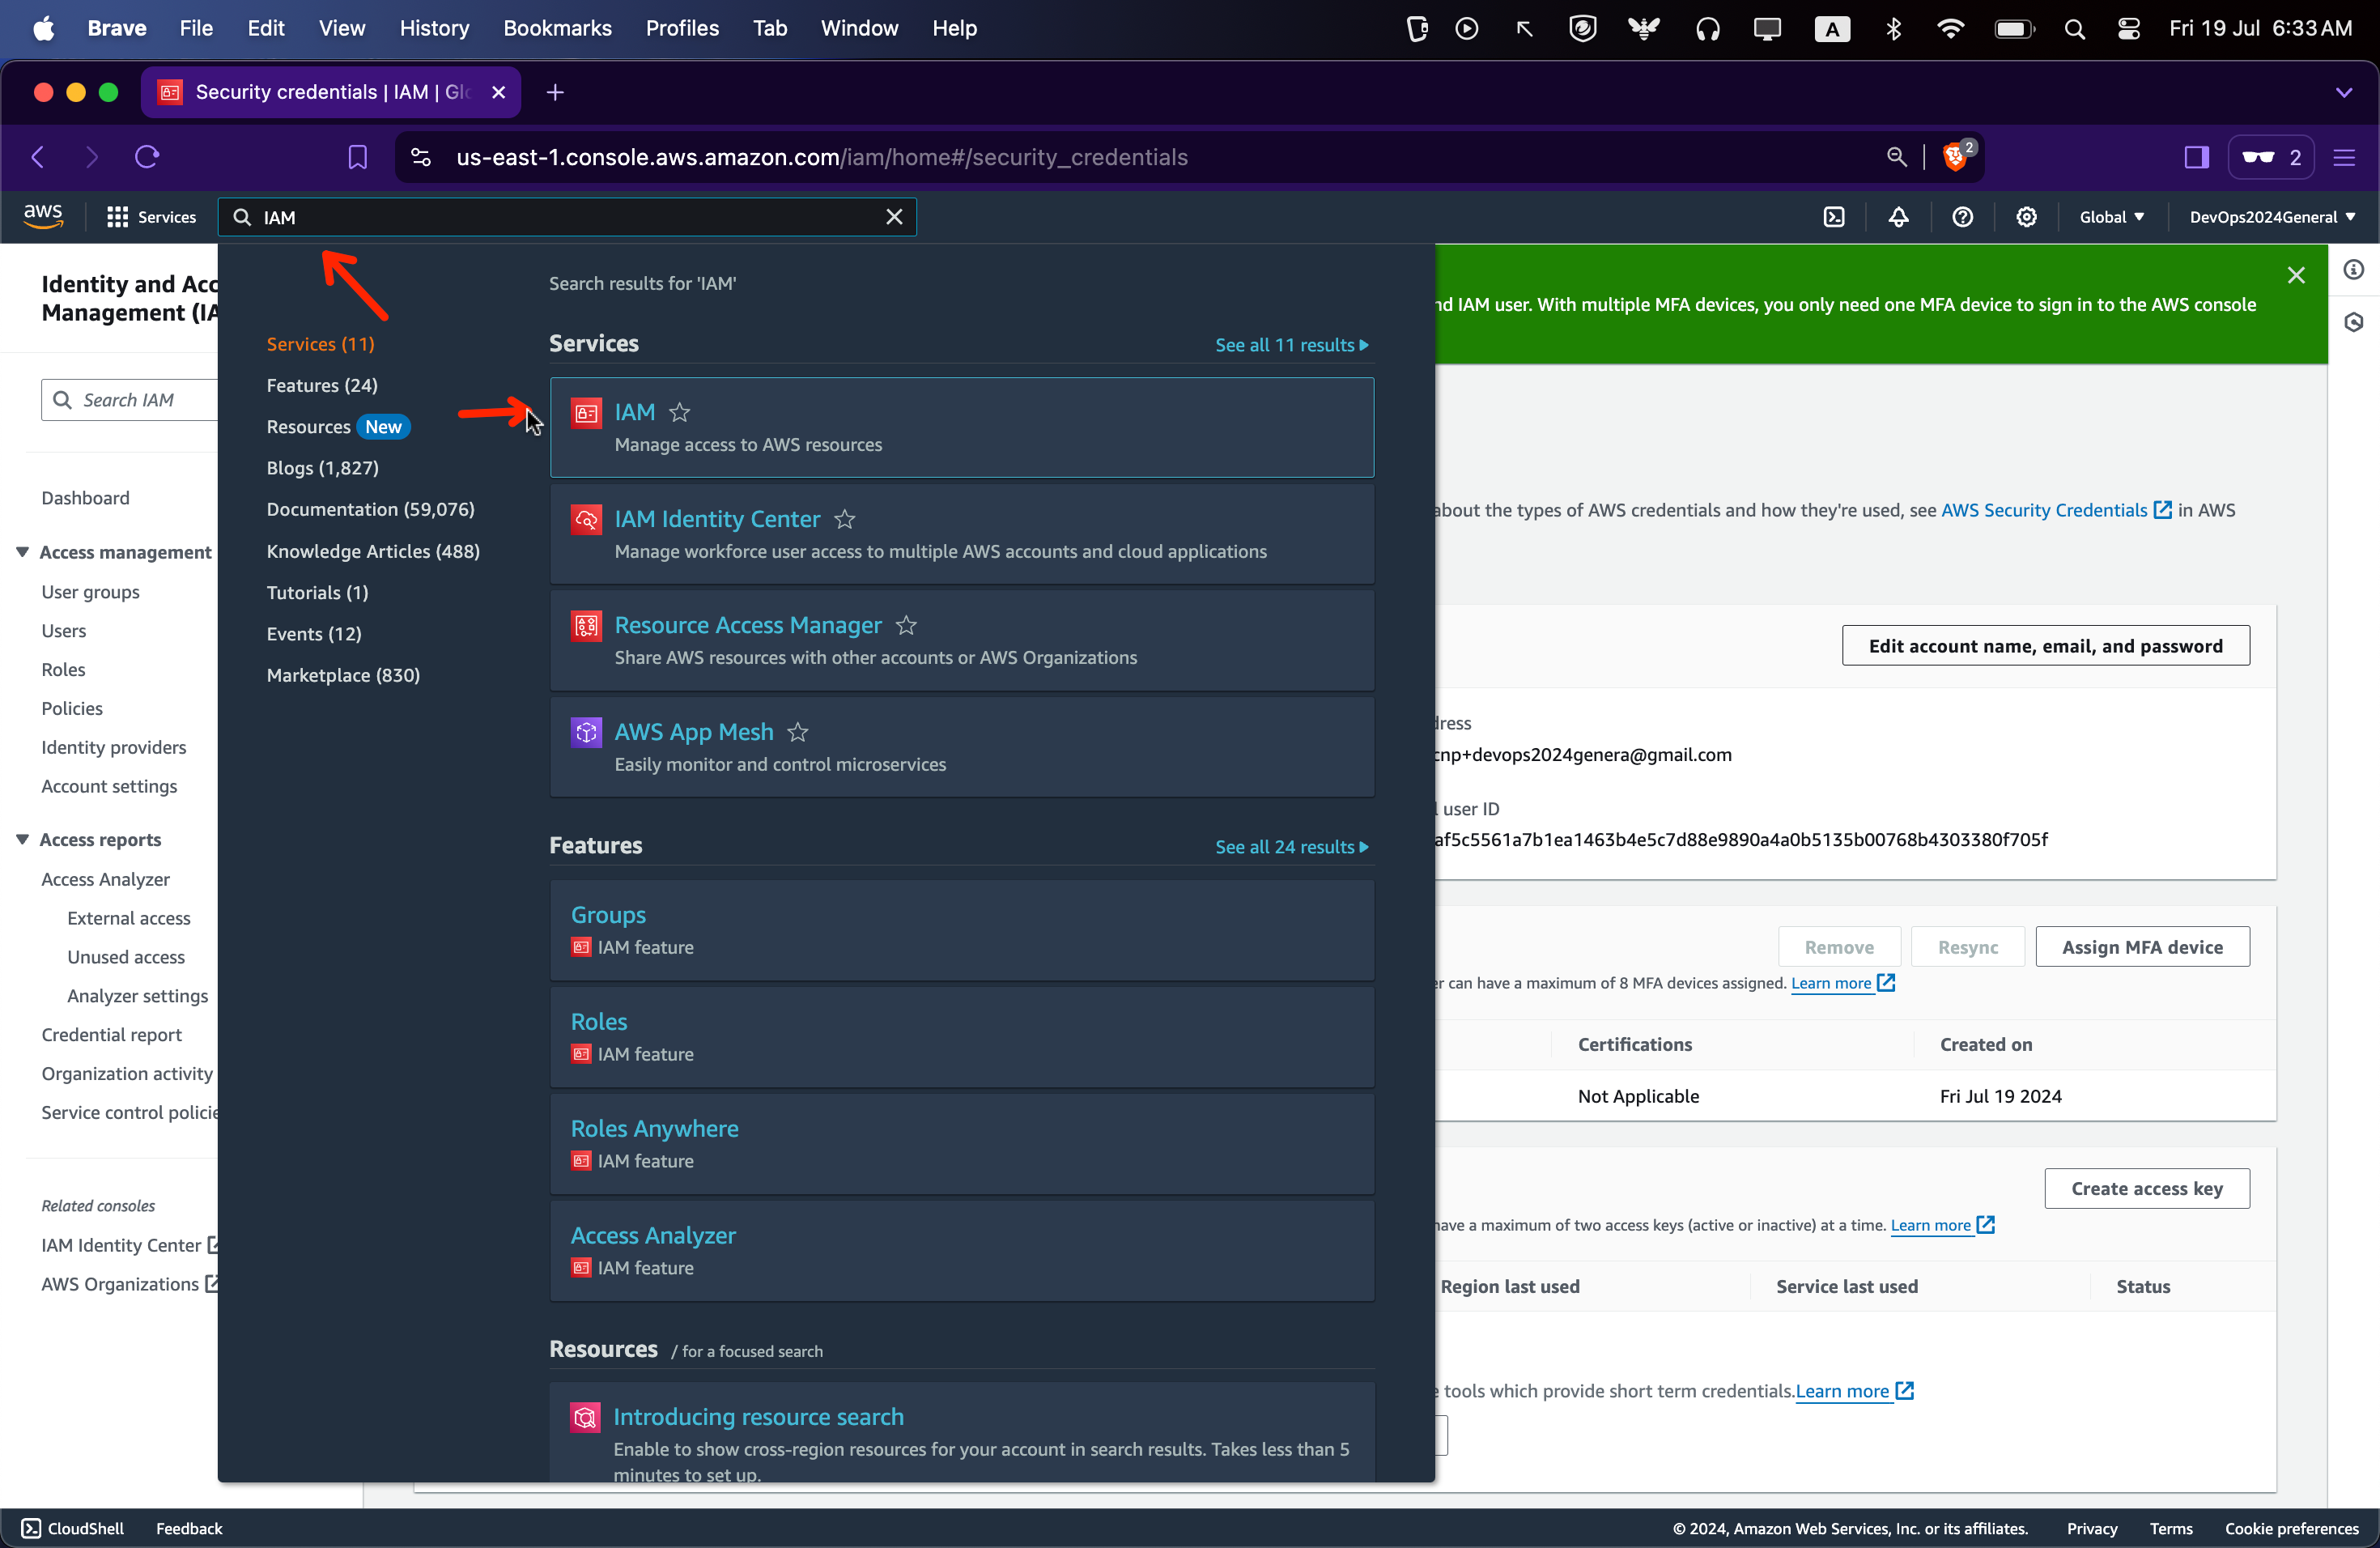2380x1548 pixels.
Task: Open the AWS console settings gear
Action: tap(2026, 217)
